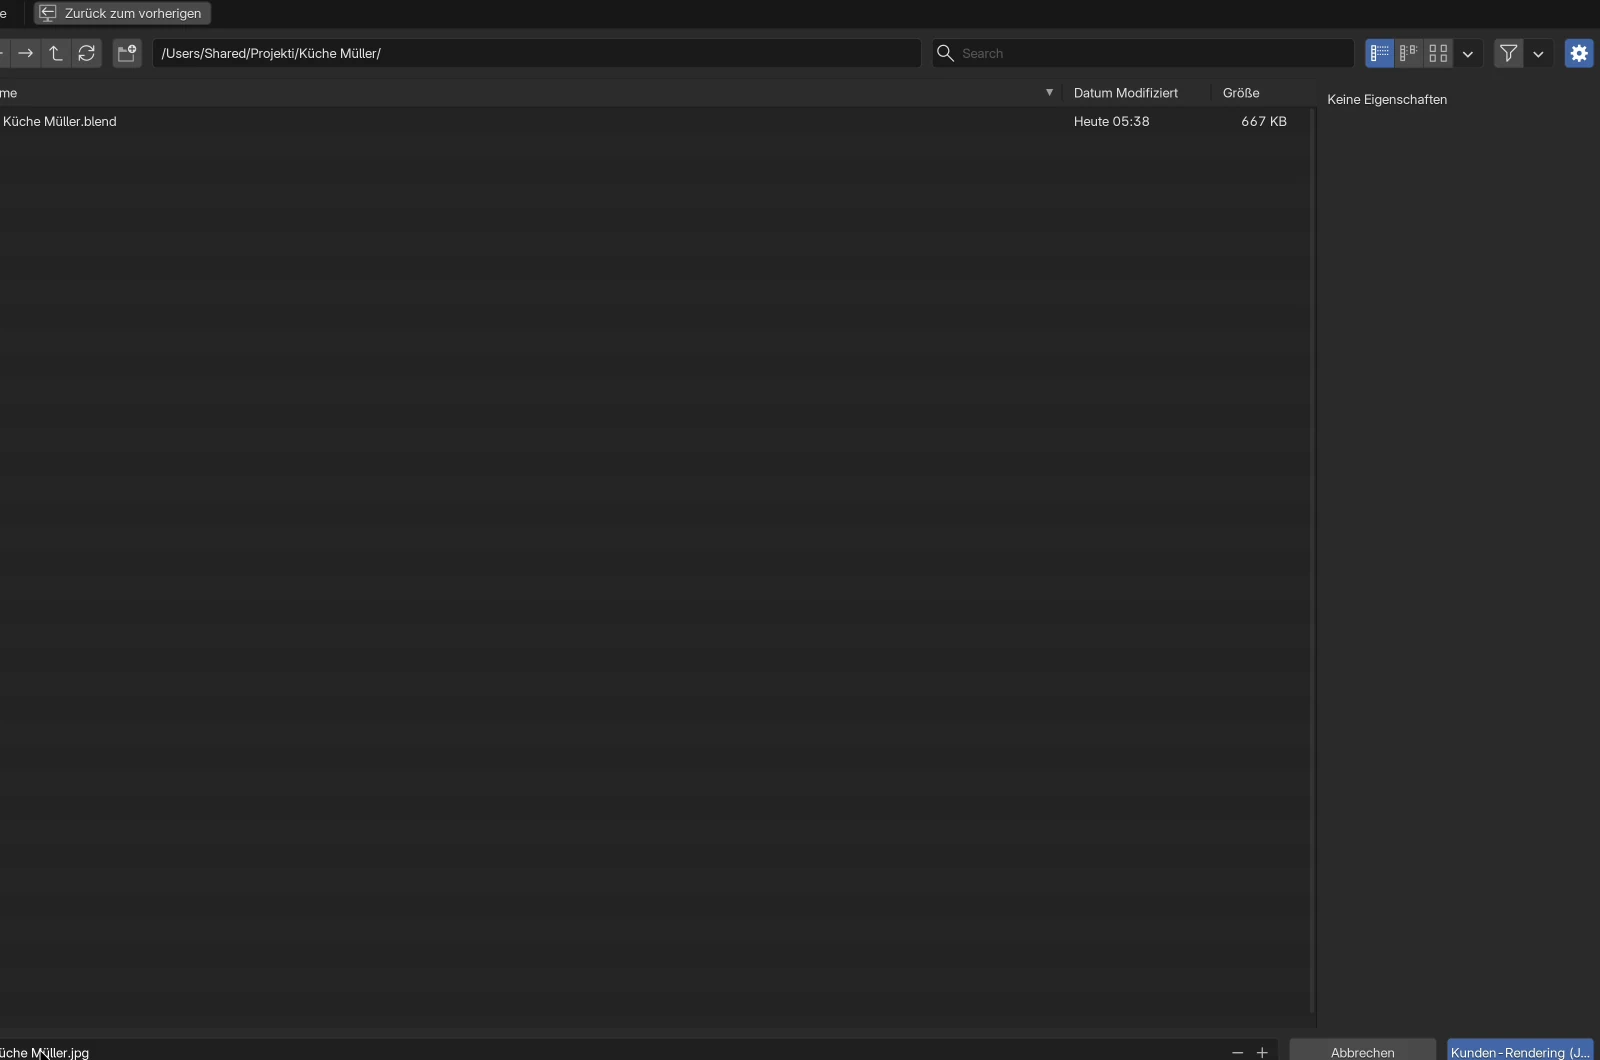Switch to horizontal list view

pyautogui.click(x=1409, y=53)
